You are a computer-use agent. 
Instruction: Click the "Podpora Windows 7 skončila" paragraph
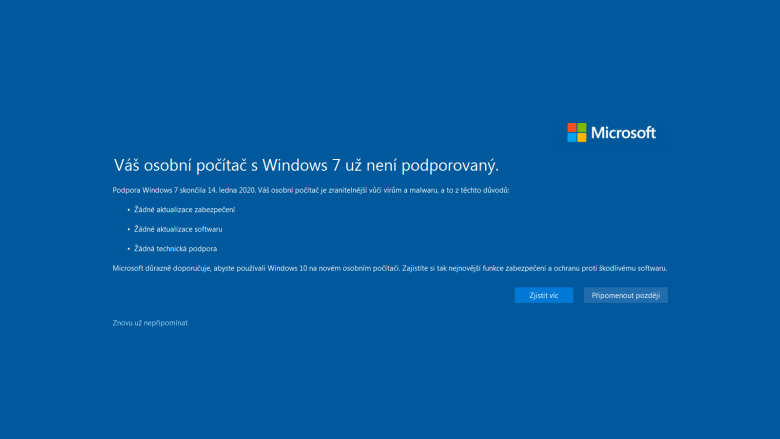pos(310,190)
